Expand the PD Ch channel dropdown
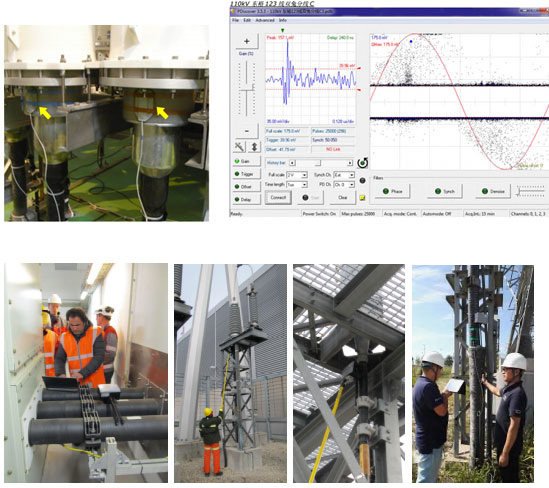Viewport: 549px width, 488px height. point(344,184)
